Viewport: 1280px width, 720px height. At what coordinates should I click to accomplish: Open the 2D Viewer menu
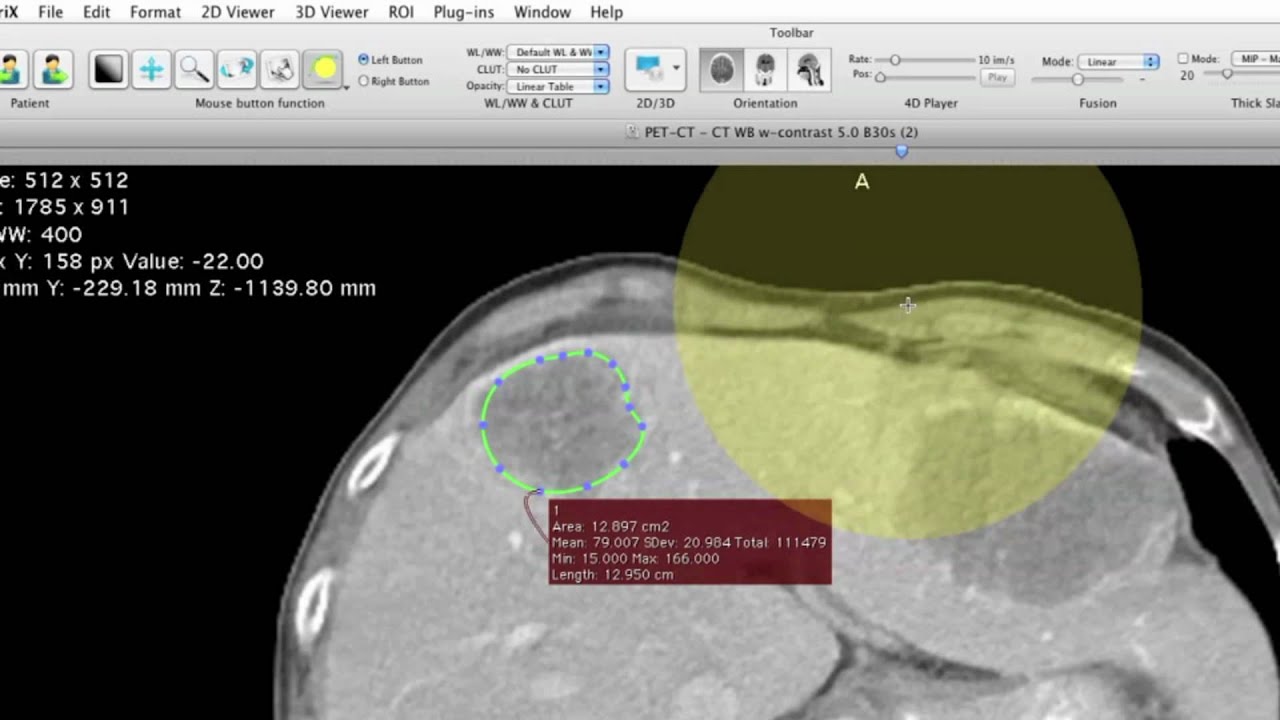238,12
